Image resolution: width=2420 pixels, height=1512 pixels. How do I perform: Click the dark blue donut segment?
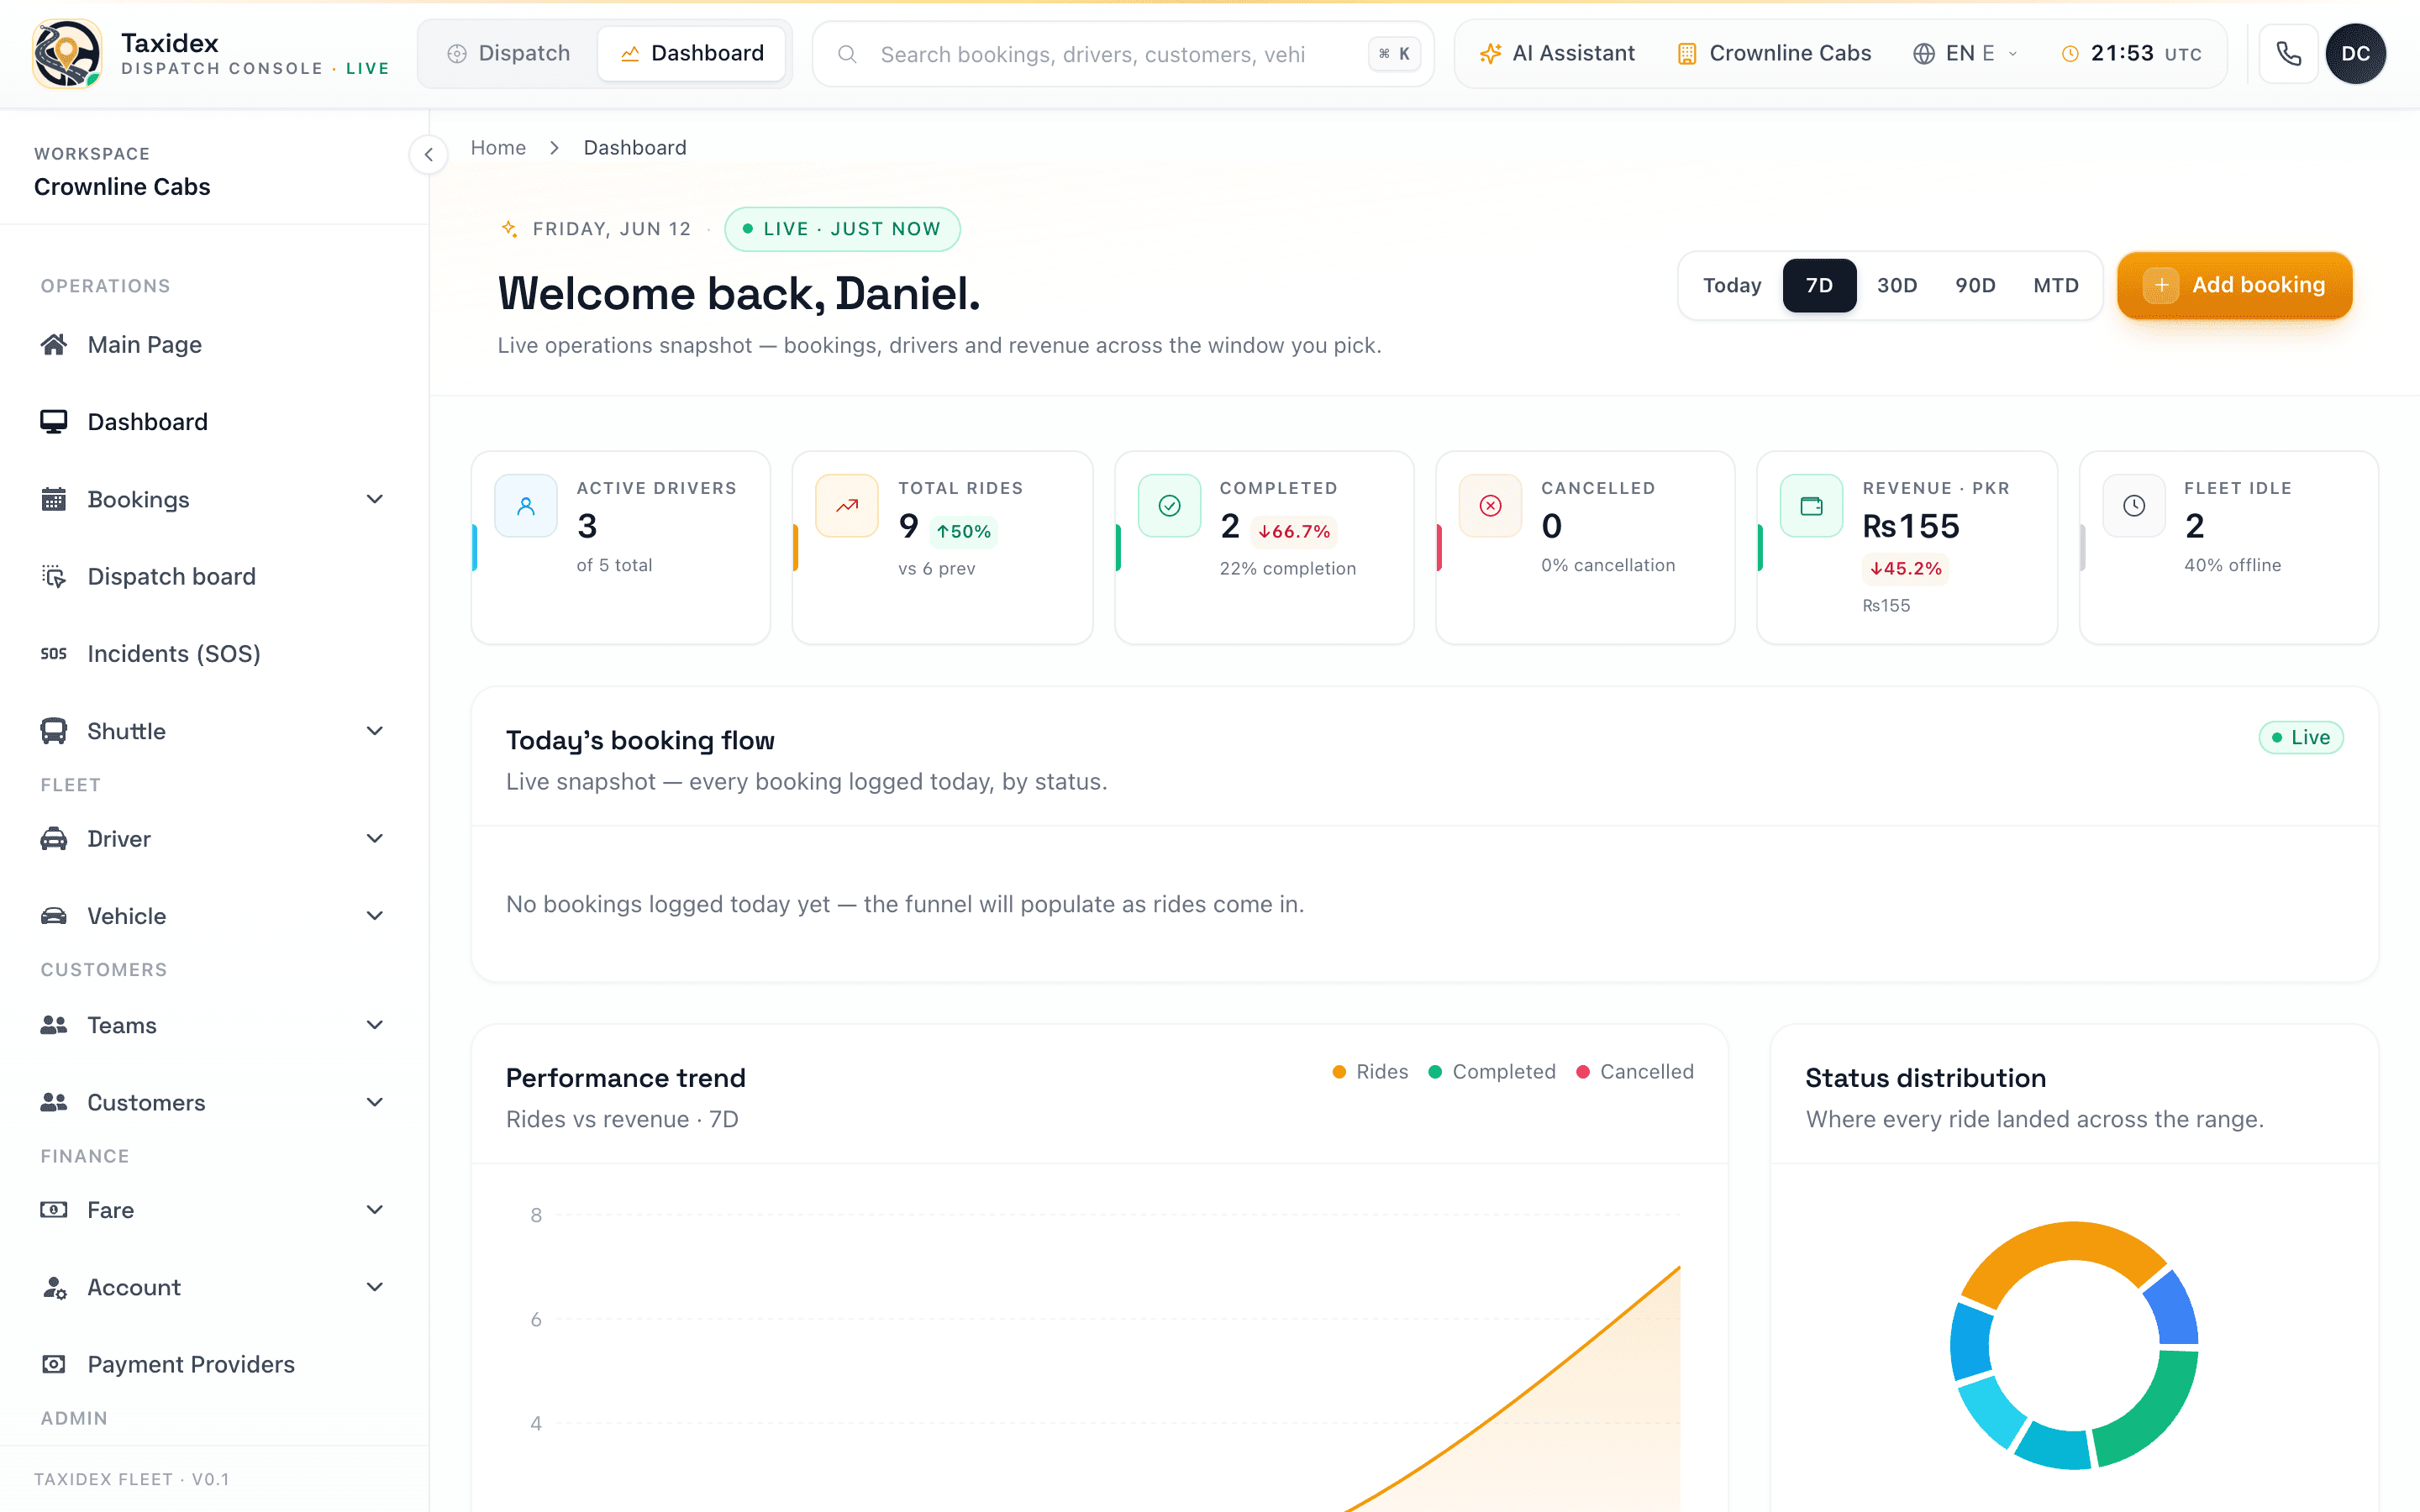coord(2174,1310)
